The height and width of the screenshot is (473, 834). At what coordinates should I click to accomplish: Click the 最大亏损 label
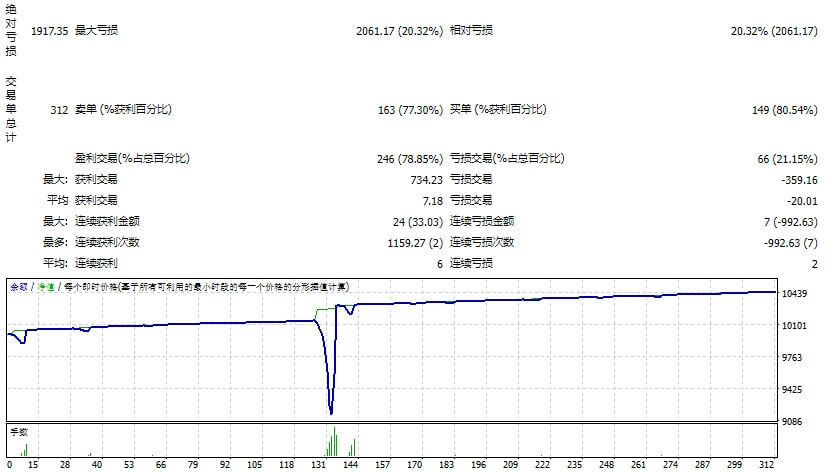pyautogui.click(x=96, y=30)
